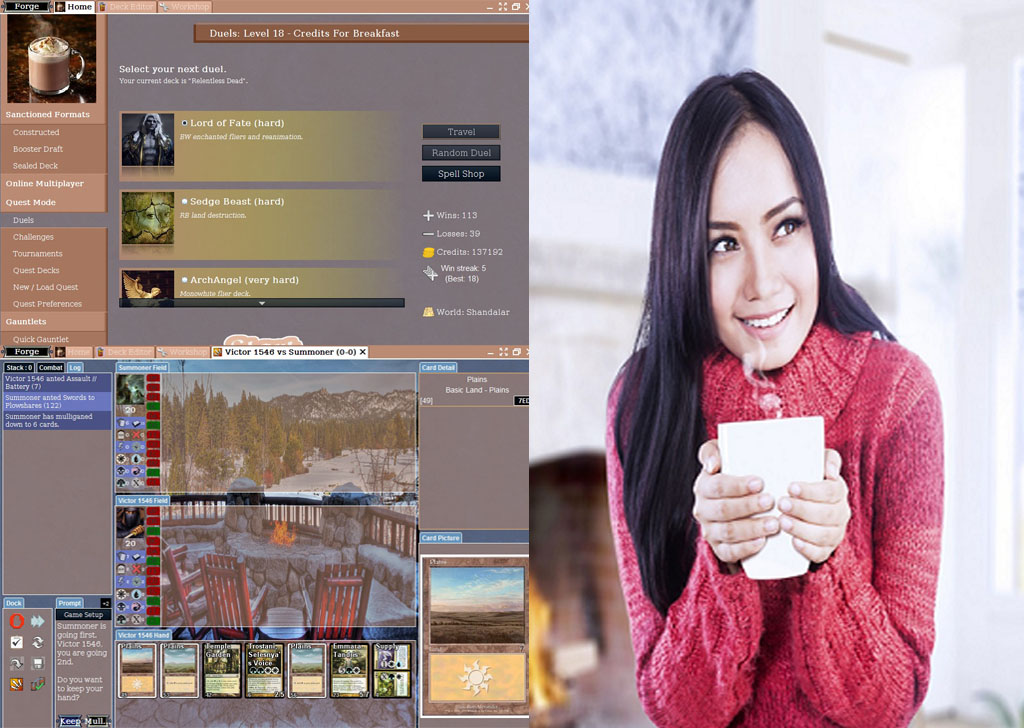Open the Combat tab in duel panel
This screenshot has height=728, width=1024.
(x=51, y=367)
